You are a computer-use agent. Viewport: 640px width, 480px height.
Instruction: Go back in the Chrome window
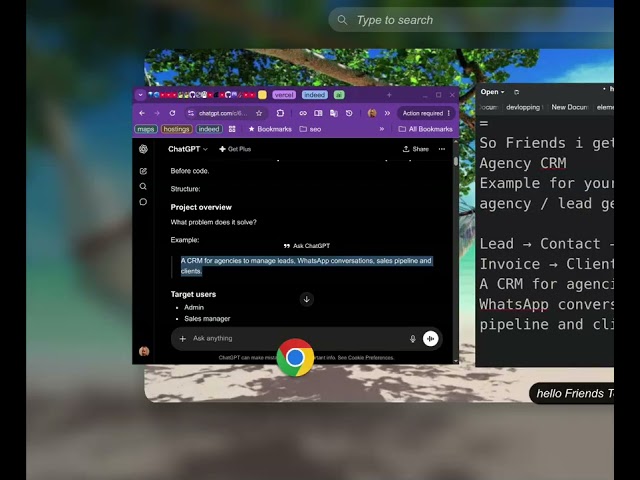tap(142, 113)
